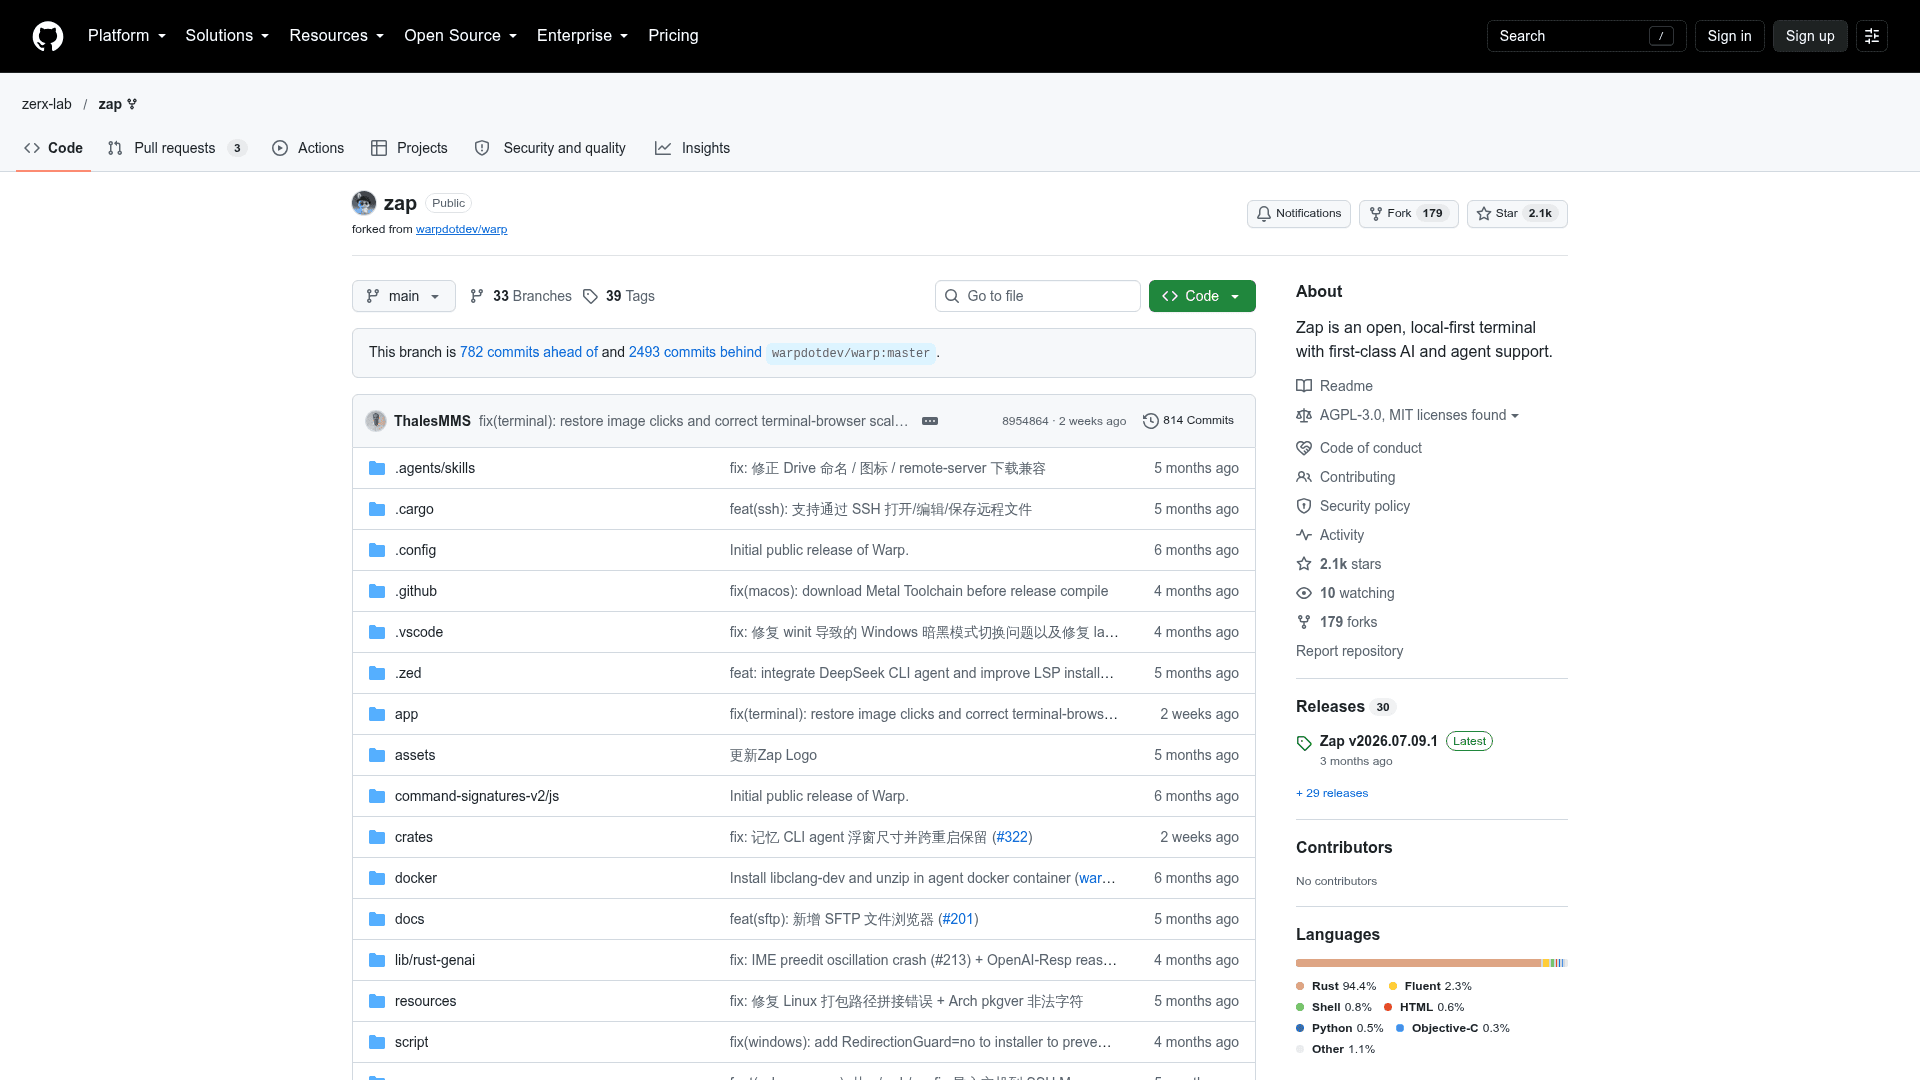Expand the Solutions menu

click(227, 36)
